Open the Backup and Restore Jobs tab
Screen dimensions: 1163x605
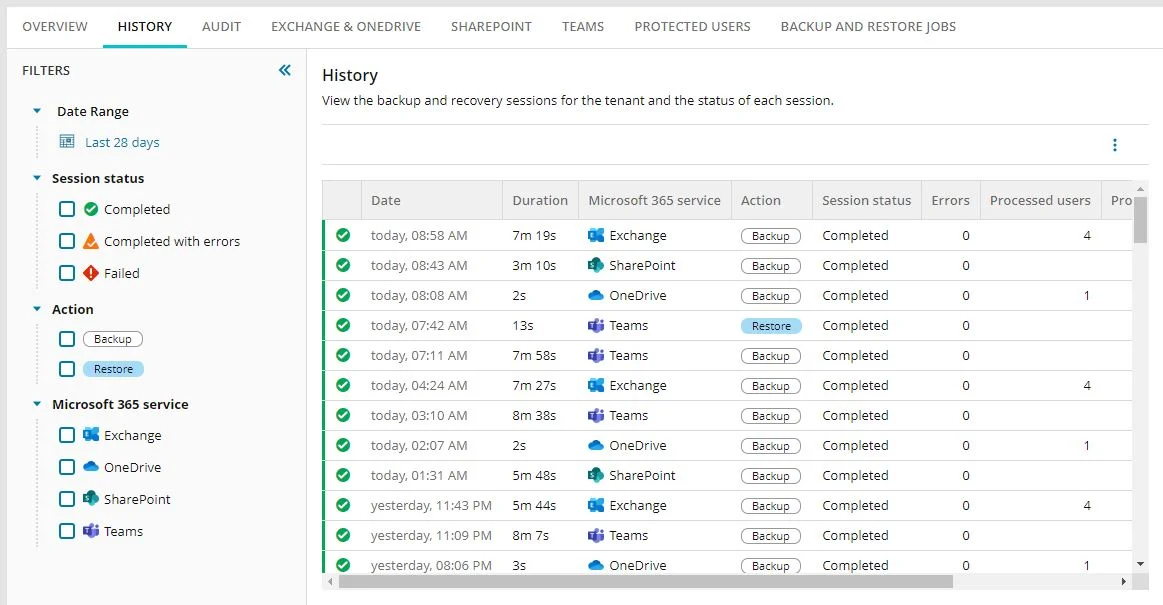tap(867, 26)
